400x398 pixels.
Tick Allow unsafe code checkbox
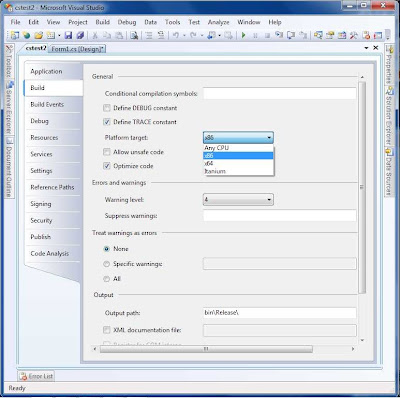[x=107, y=152]
